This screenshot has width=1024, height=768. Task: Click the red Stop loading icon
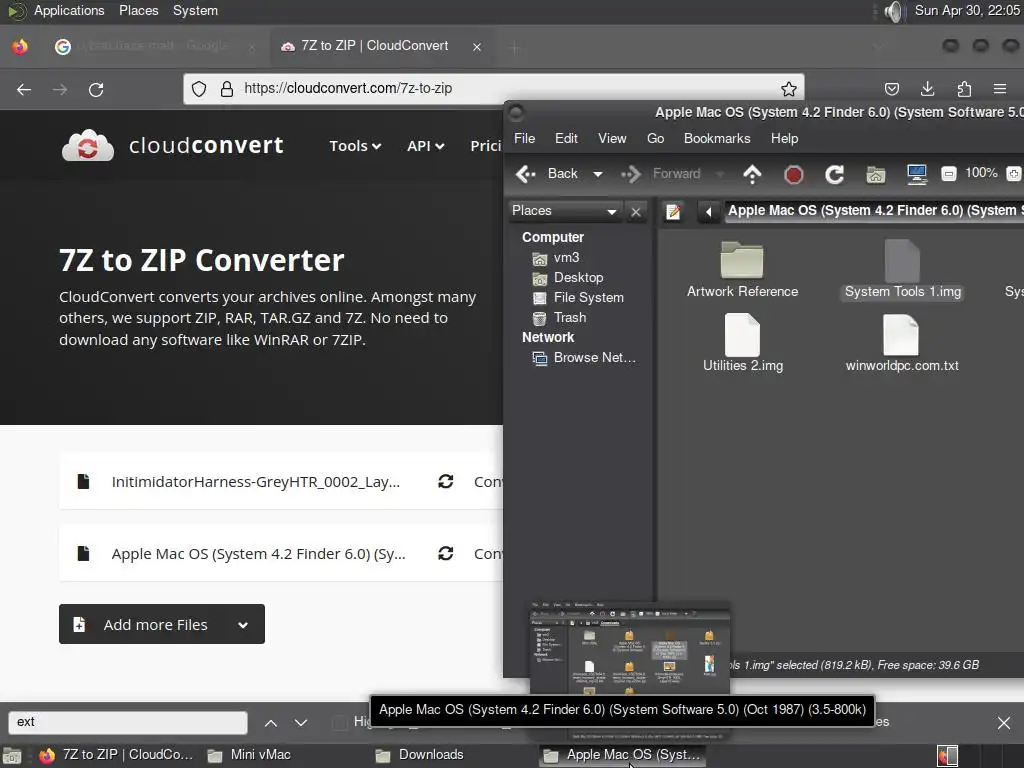coord(793,174)
